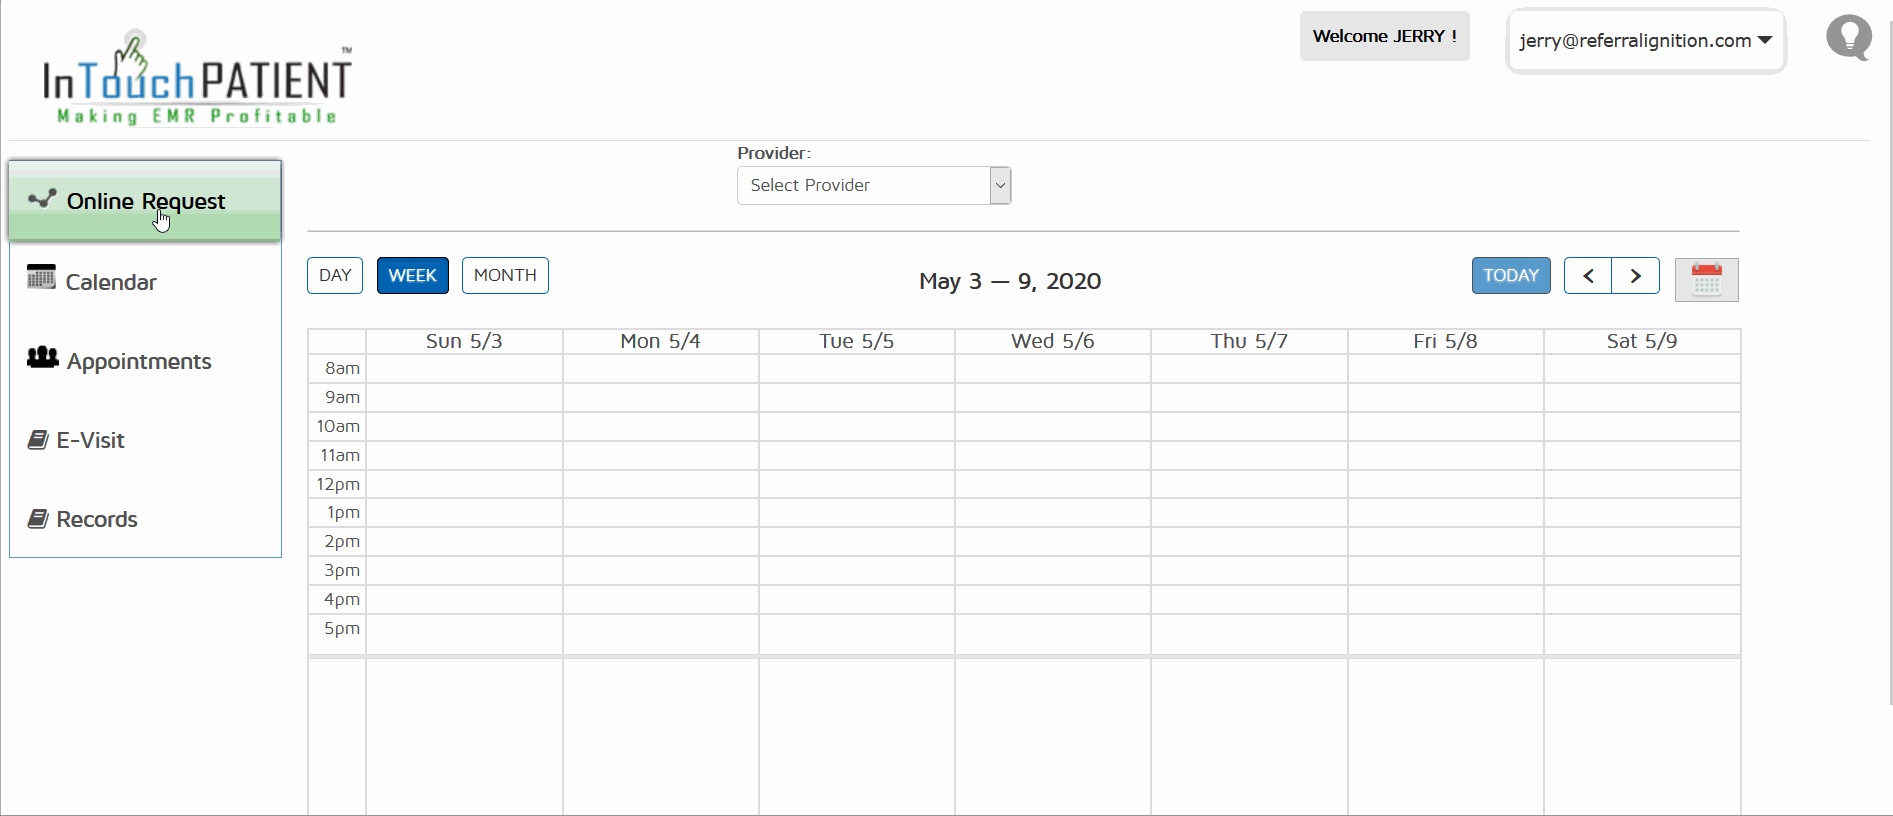The image size is (1893, 816).
Task: Click the Mon 5/4 column header
Action: click(x=660, y=341)
